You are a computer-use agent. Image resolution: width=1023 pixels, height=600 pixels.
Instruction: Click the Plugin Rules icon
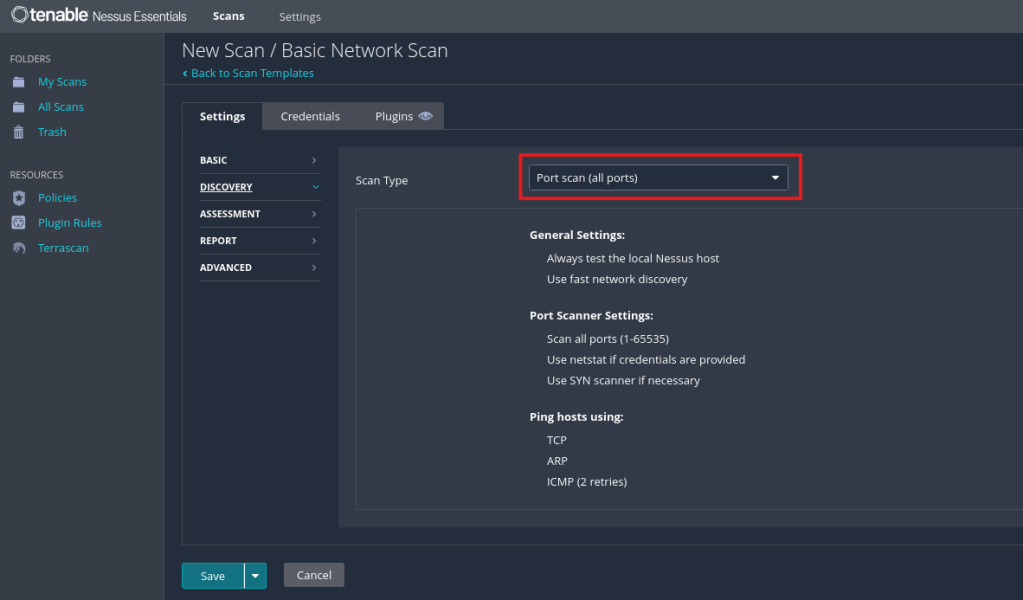coord(18,223)
